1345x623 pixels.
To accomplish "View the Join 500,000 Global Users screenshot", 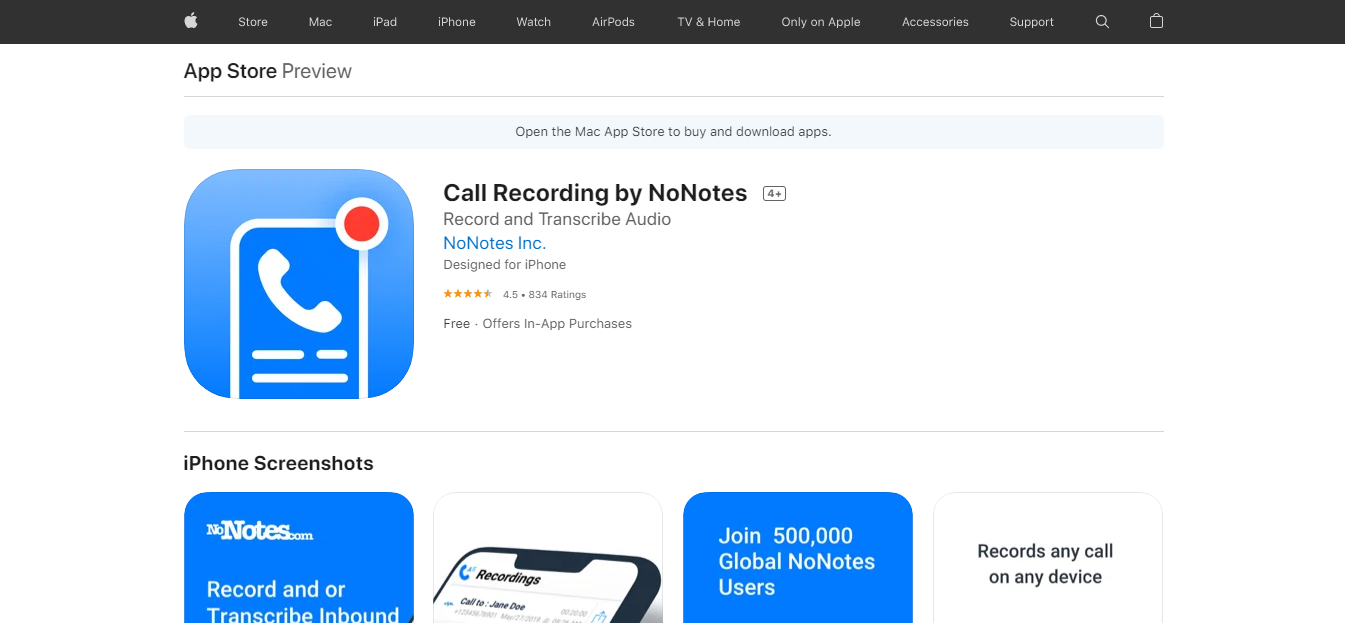I will click(x=798, y=558).
